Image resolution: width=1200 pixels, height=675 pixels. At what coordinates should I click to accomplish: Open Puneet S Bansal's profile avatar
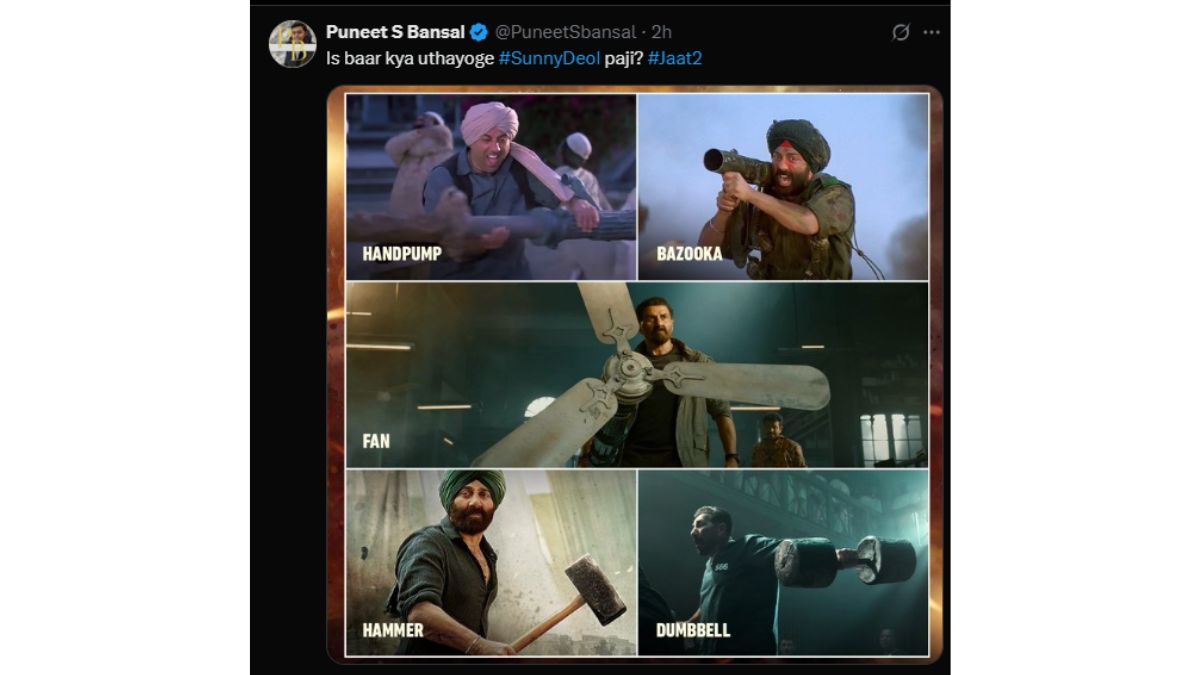coord(292,44)
